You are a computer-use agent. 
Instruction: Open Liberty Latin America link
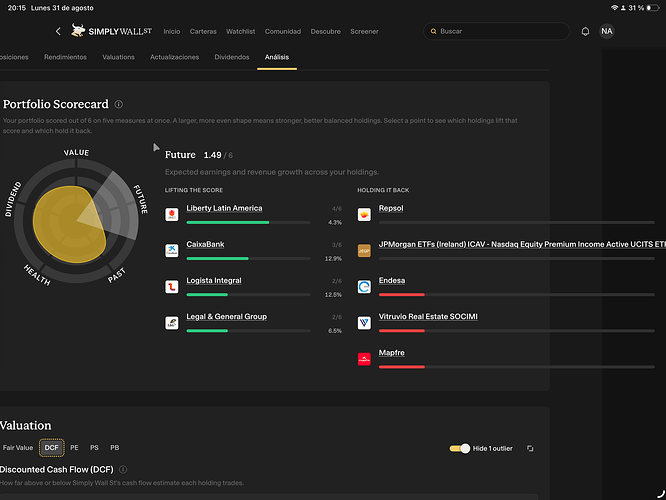224,208
